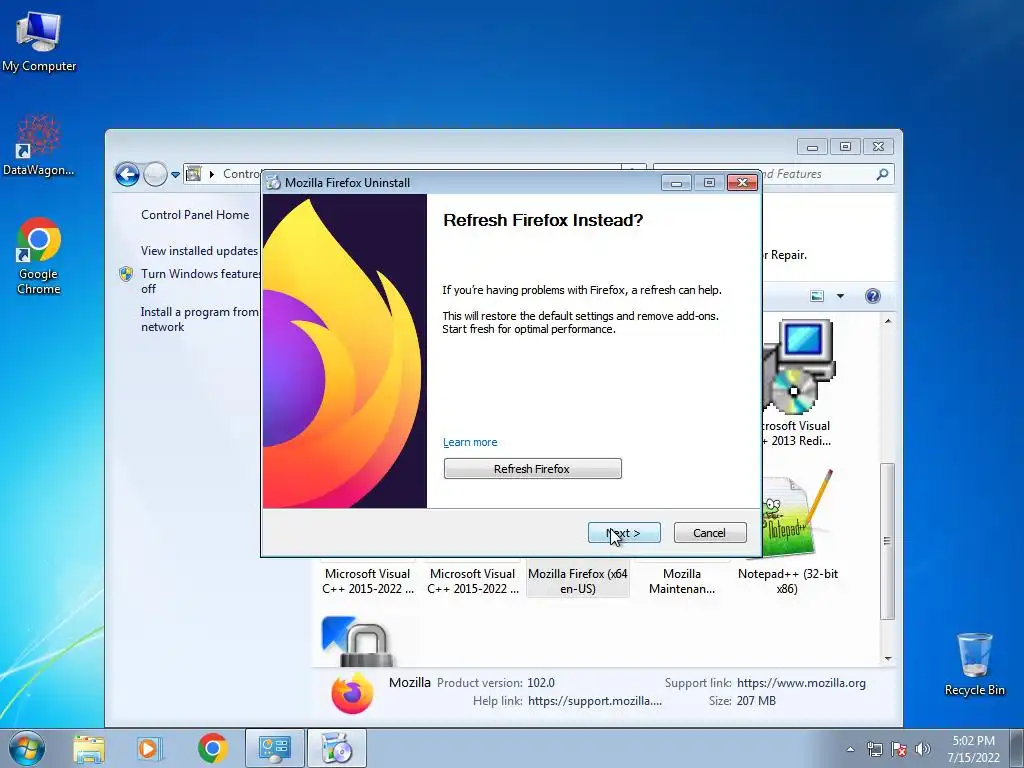
Task: Click the Show desktop strip at taskbar end
Action: [x=1017, y=748]
